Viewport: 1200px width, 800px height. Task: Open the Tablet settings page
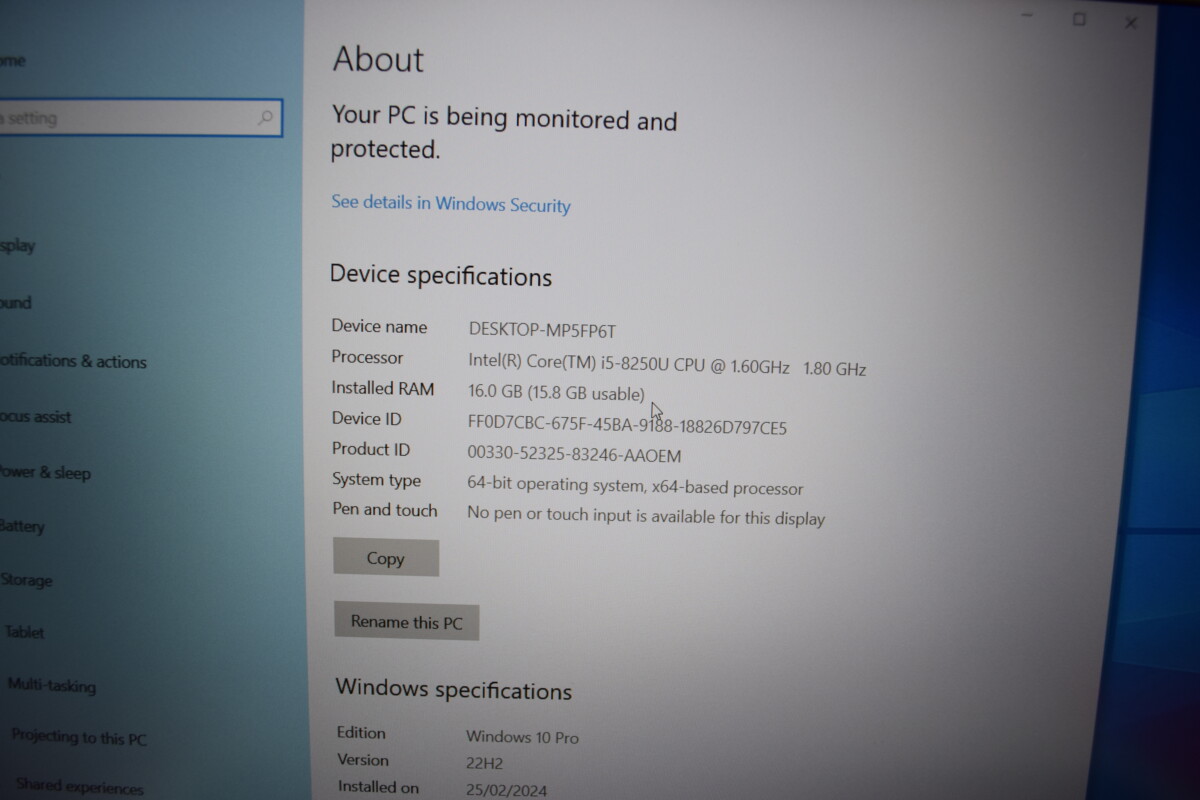coord(24,632)
